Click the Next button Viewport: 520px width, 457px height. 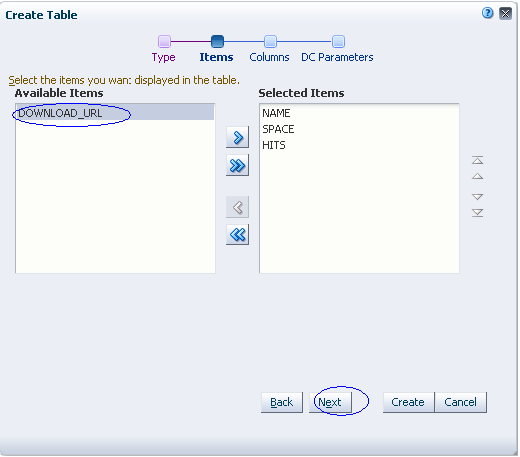point(330,402)
